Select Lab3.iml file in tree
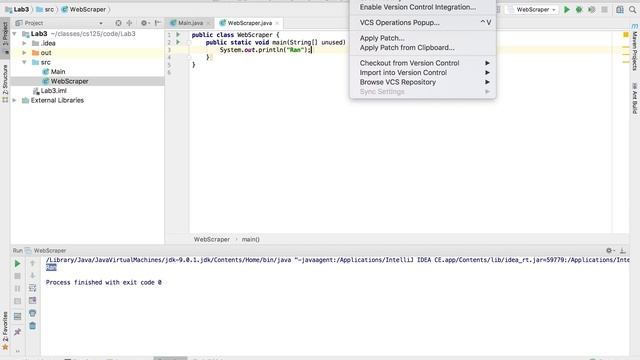 click(x=49, y=91)
